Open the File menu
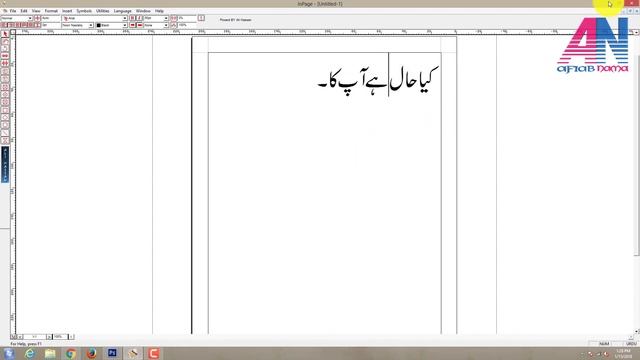The image size is (640, 360). click(13, 11)
